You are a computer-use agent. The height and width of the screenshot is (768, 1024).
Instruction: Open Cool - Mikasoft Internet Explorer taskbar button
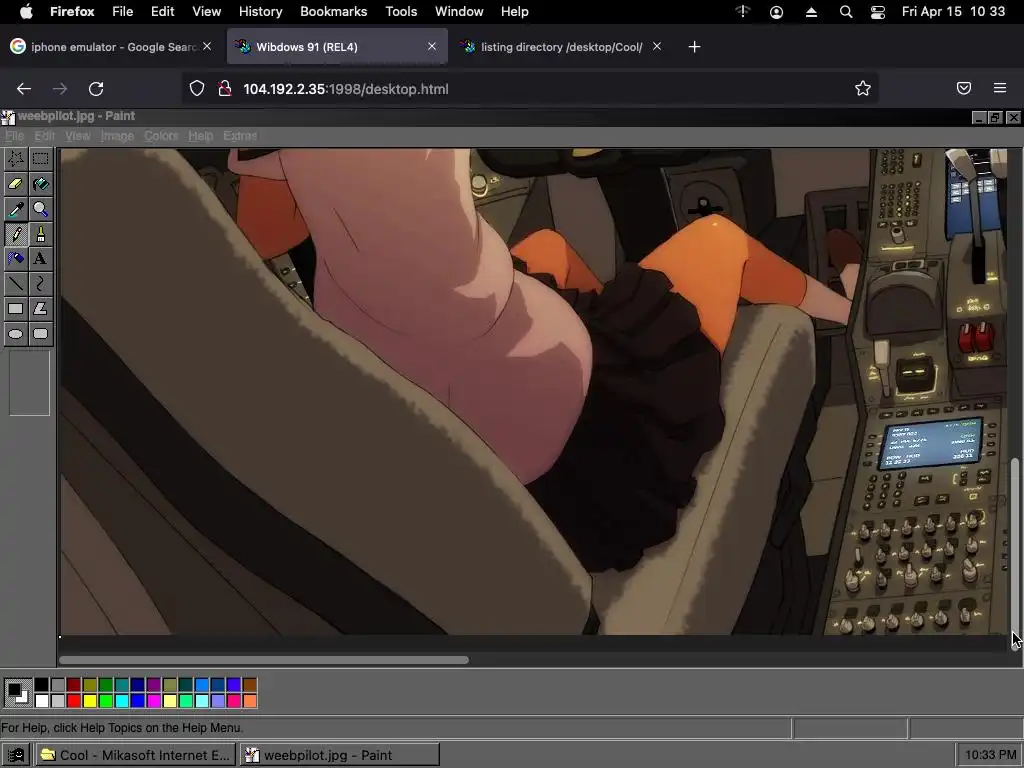pyautogui.click(x=135, y=755)
